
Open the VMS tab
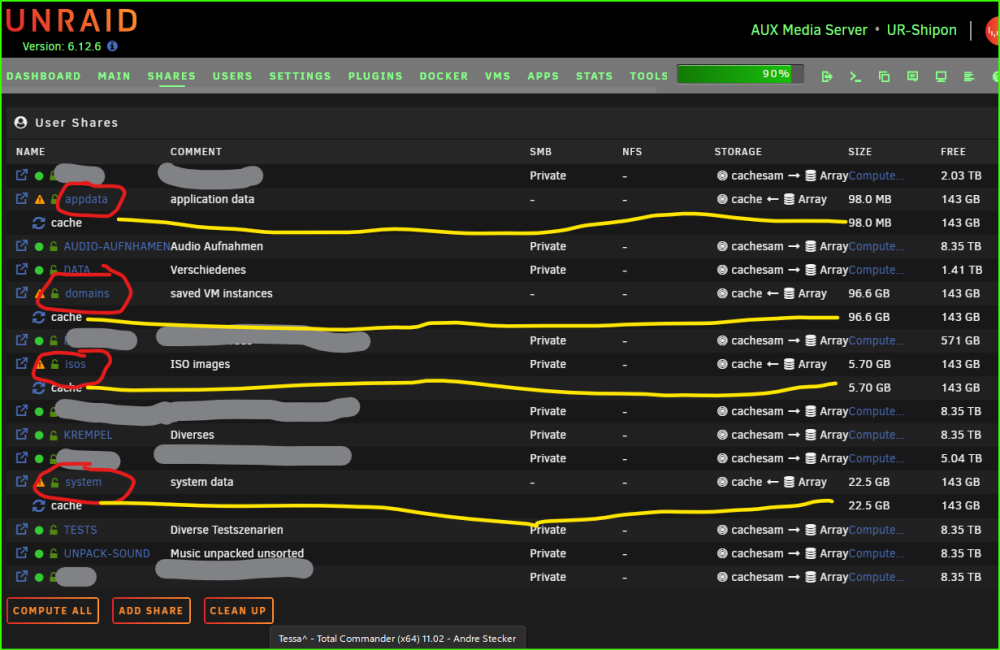click(497, 76)
